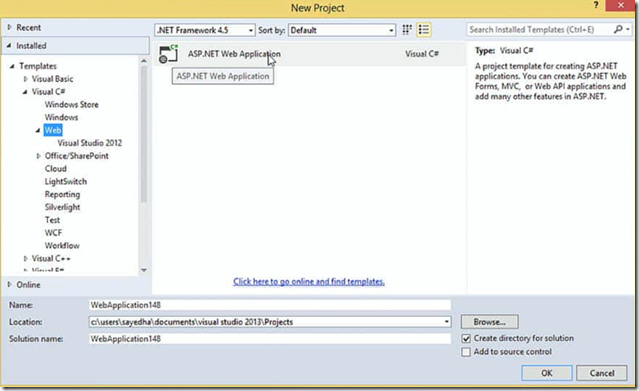Select Silverlight template category
This screenshot has height=391, width=639.
pos(62,207)
